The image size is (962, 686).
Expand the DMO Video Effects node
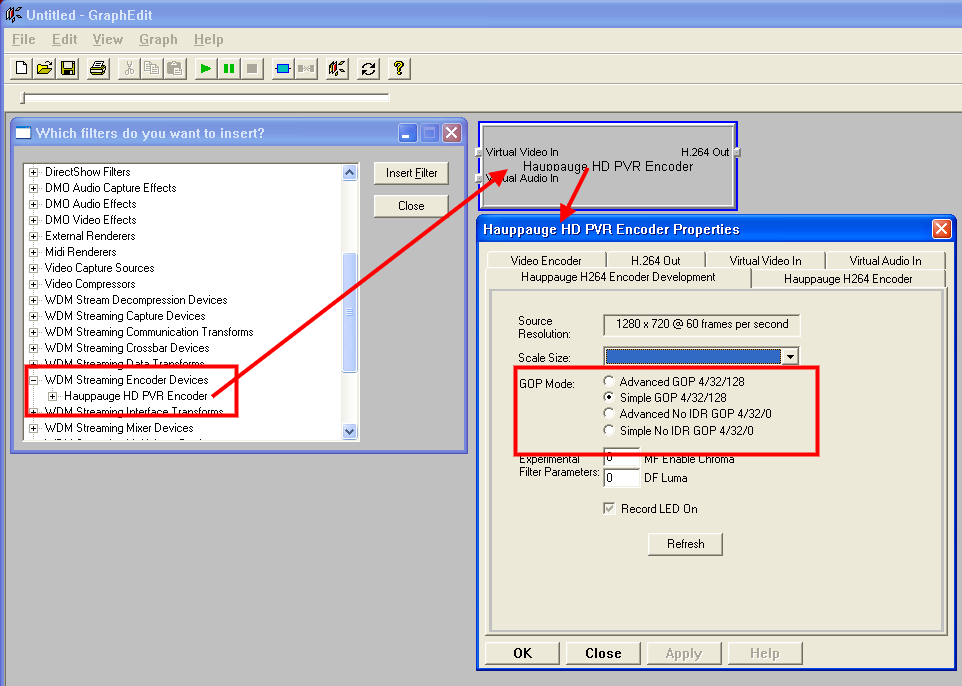tap(34, 220)
